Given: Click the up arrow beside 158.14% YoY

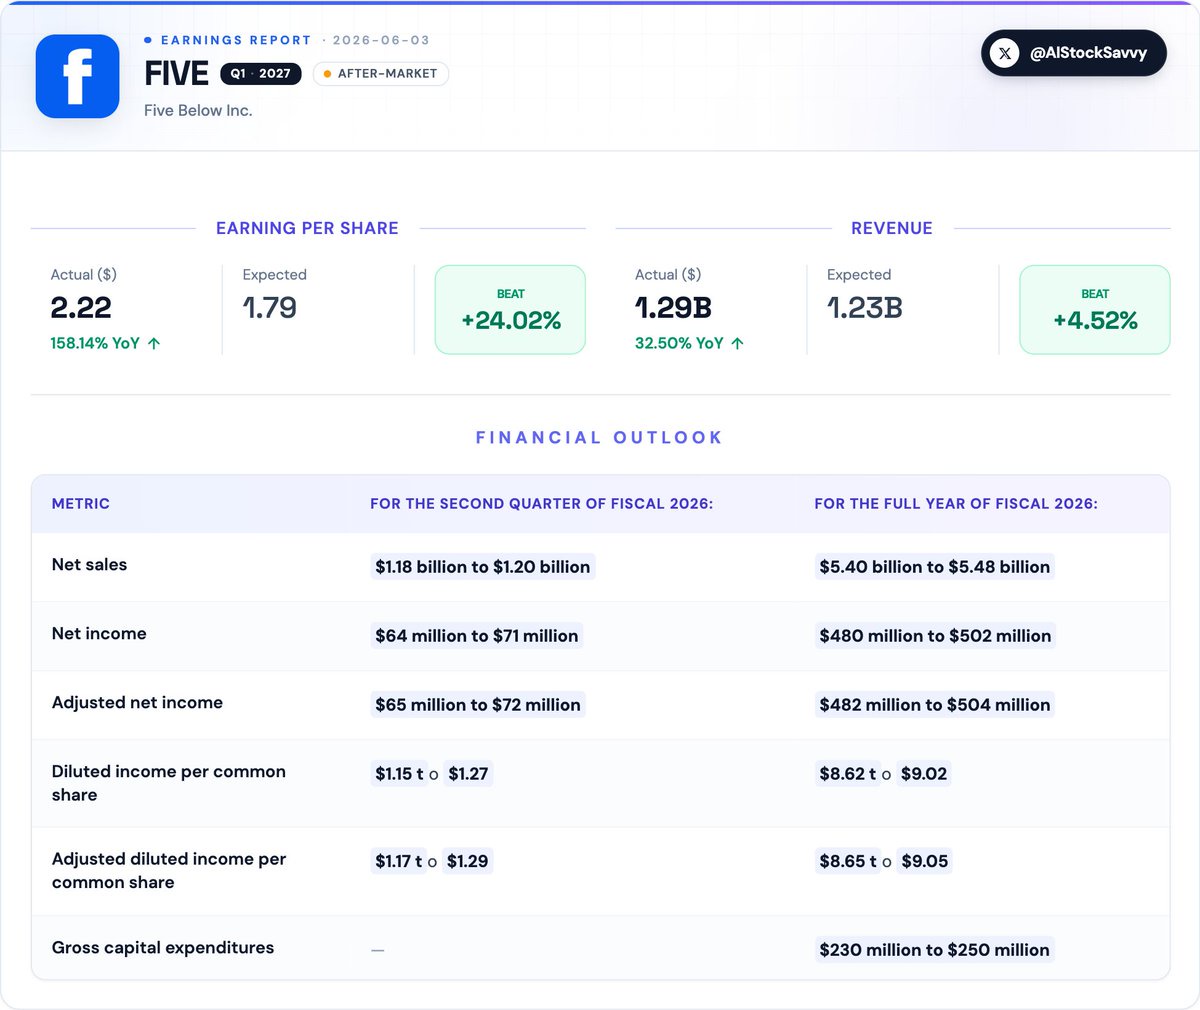Looking at the screenshot, I should pyautogui.click(x=154, y=343).
